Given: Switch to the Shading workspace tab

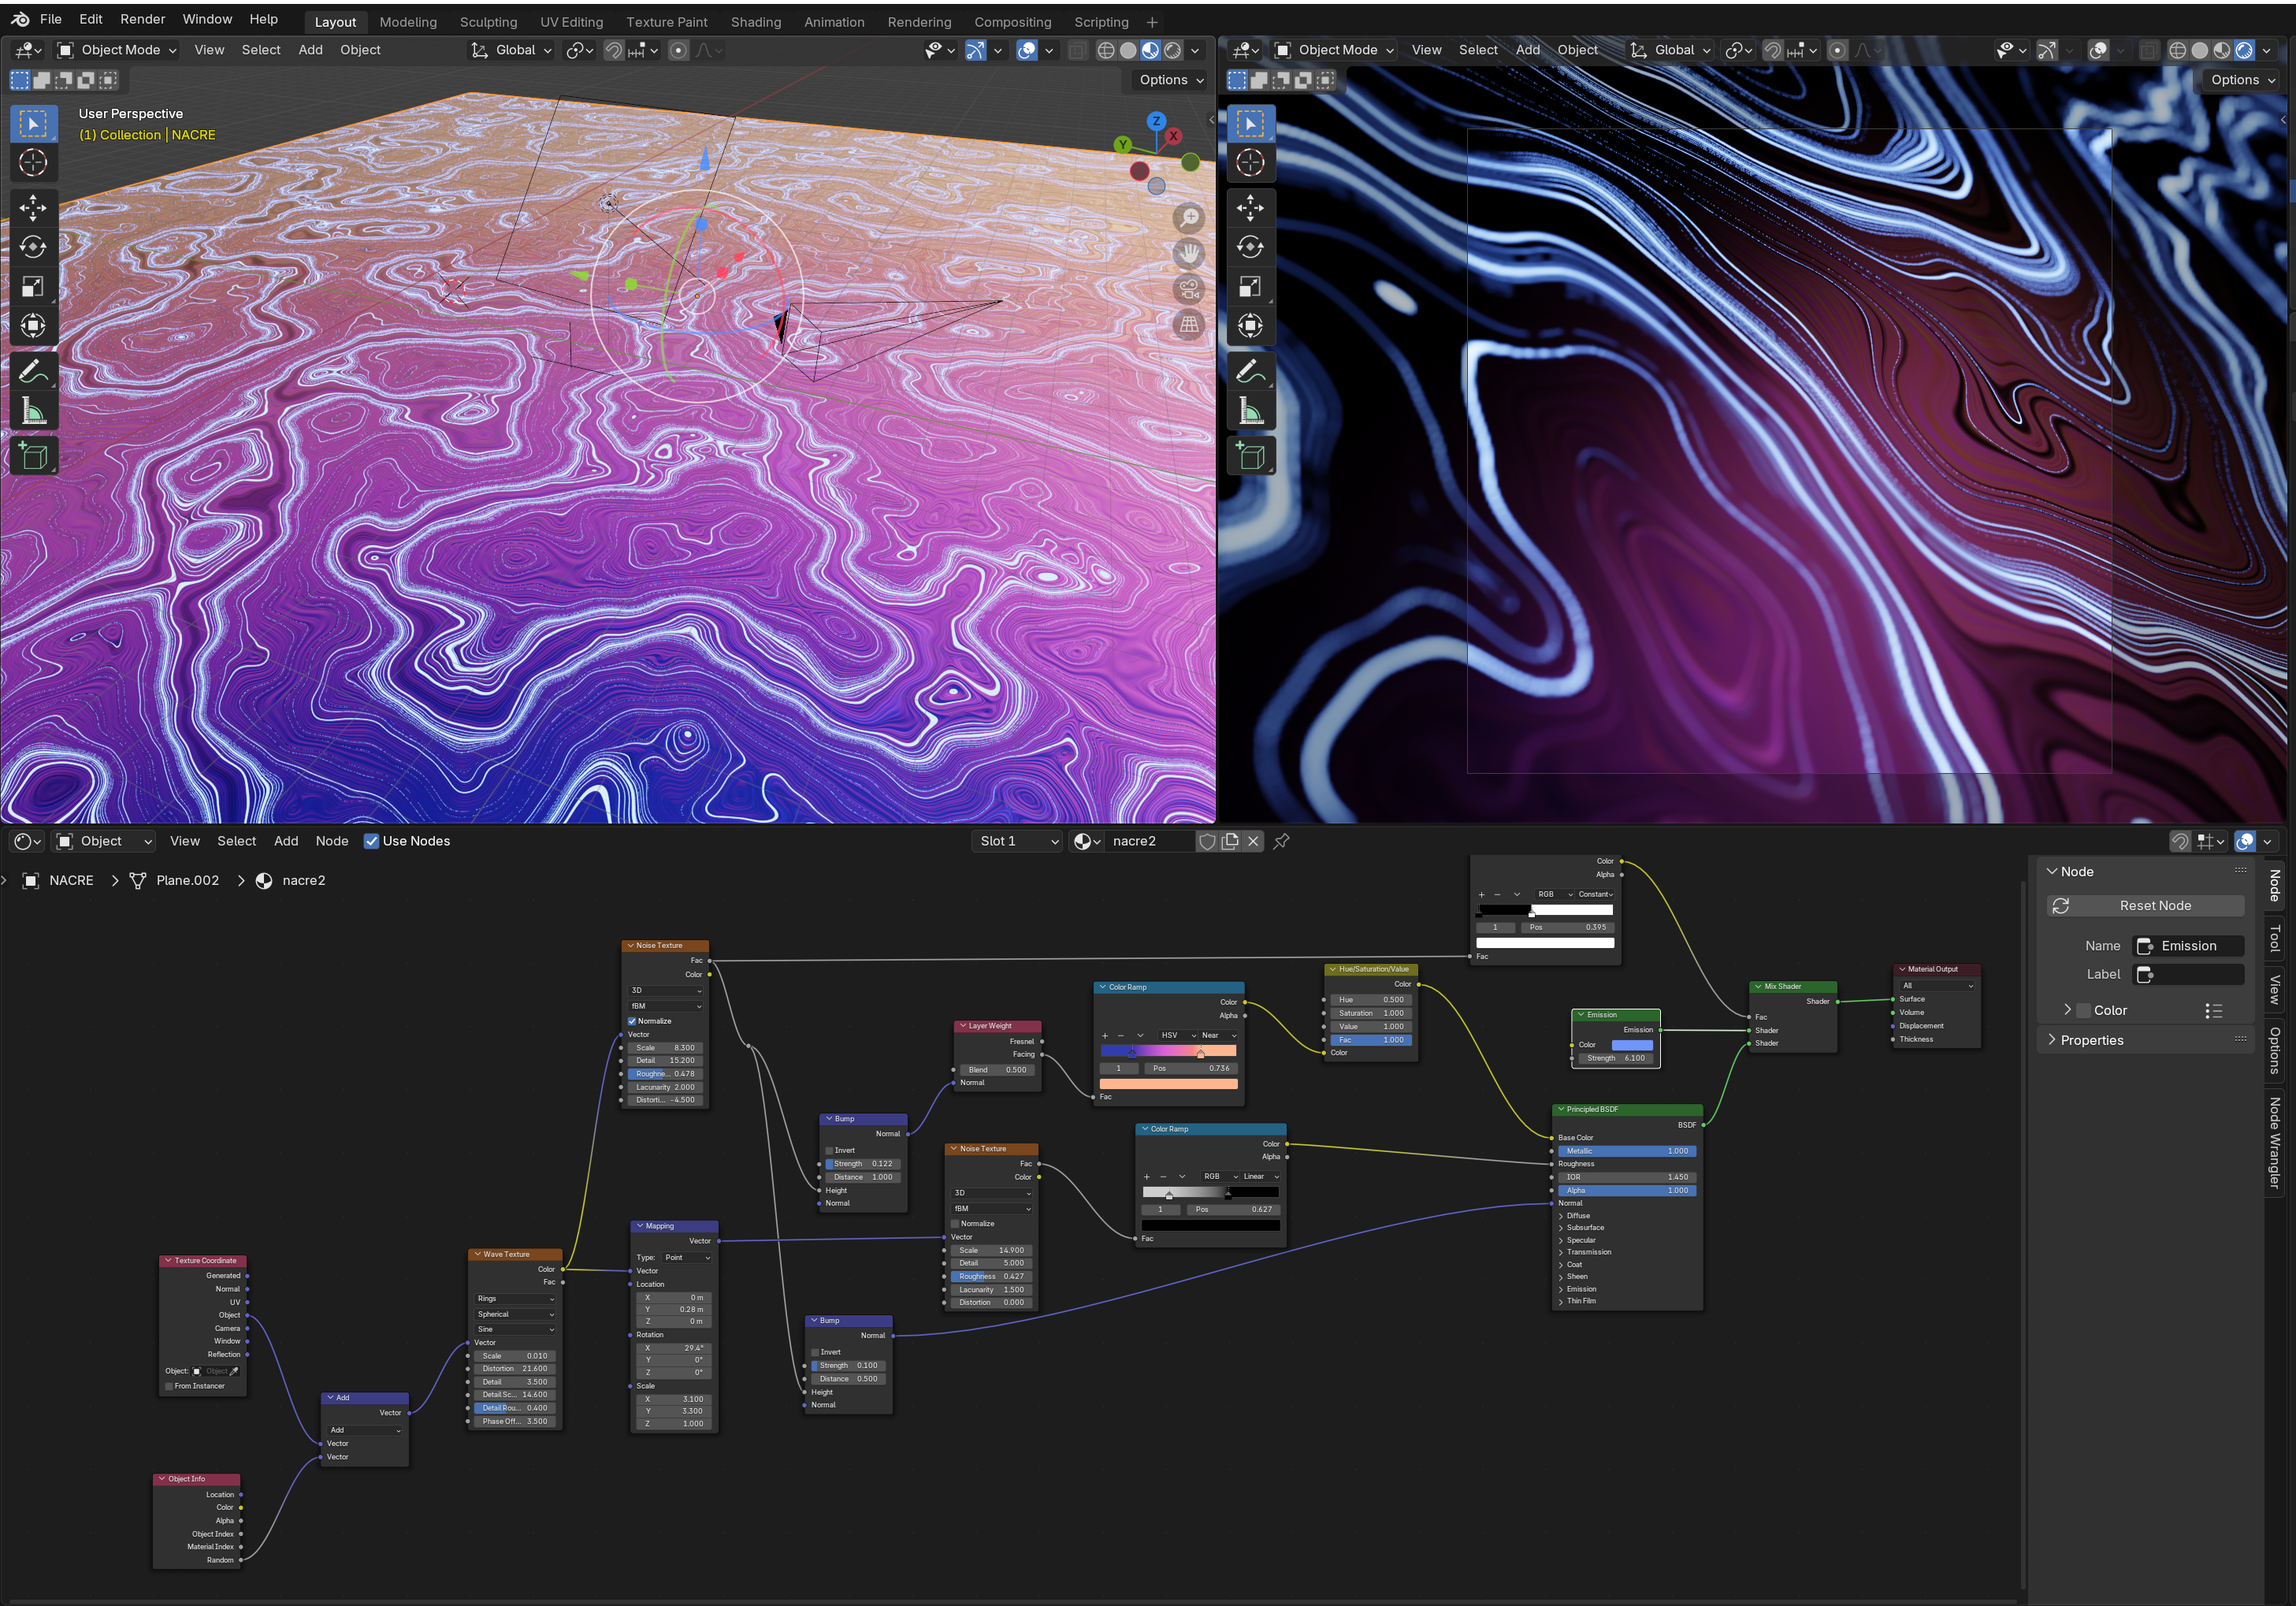Looking at the screenshot, I should click(755, 22).
